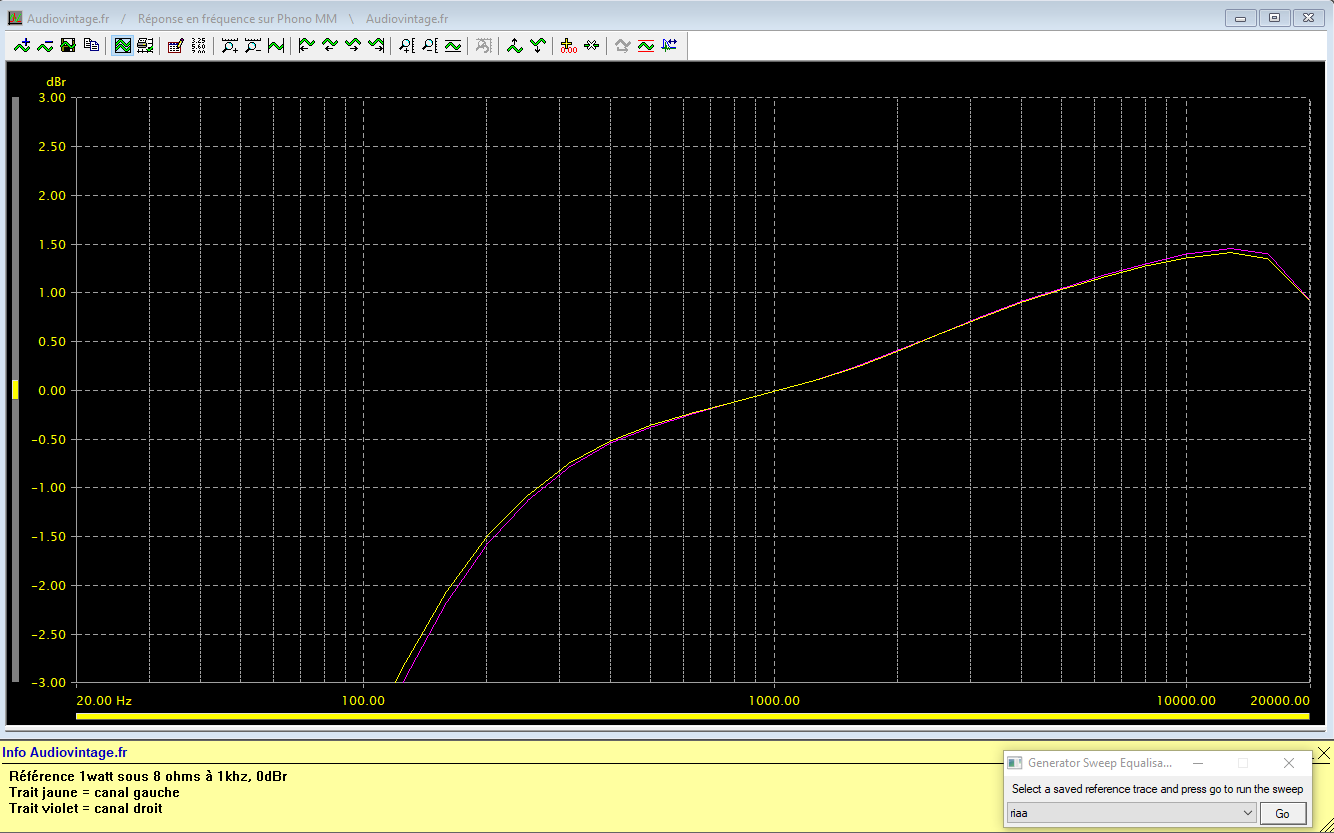This screenshot has width=1334, height=833.
Task: Close the Generator Sweep Equalisation dialog
Action: click(1289, 763)
